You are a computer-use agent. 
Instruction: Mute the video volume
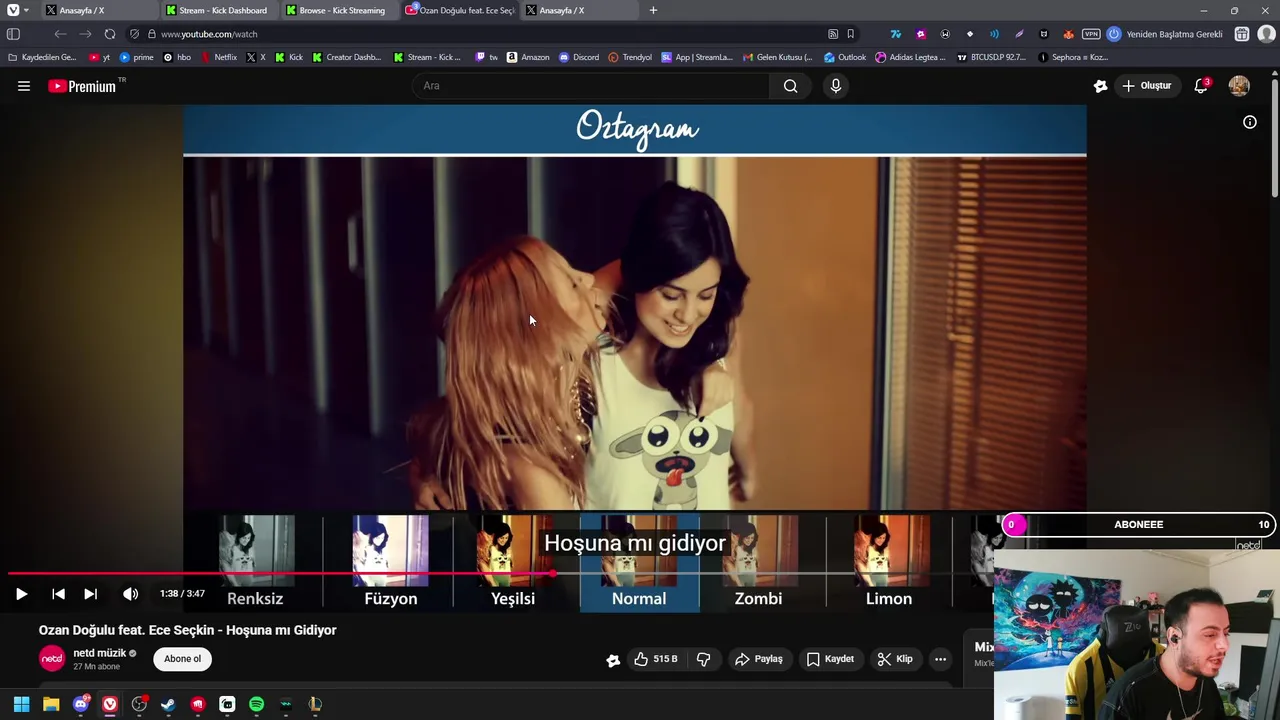click(130, 594)
